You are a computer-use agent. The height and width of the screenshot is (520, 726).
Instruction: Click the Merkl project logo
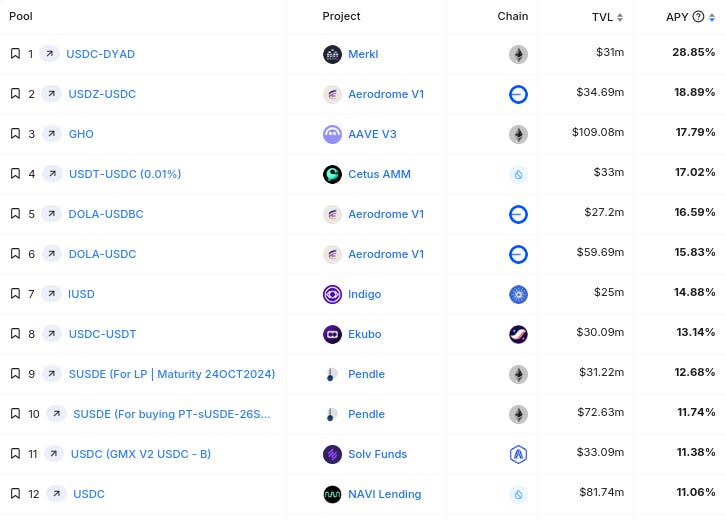[332, 54]
